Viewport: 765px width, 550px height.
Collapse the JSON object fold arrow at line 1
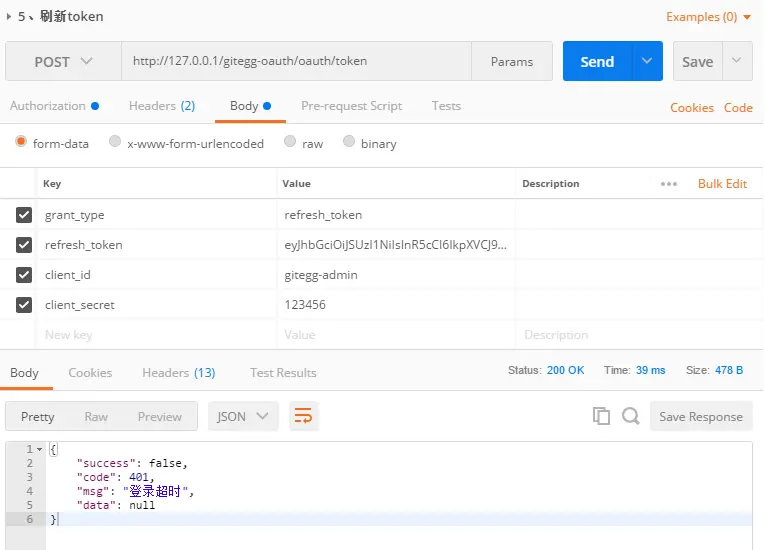pos(40,450)
